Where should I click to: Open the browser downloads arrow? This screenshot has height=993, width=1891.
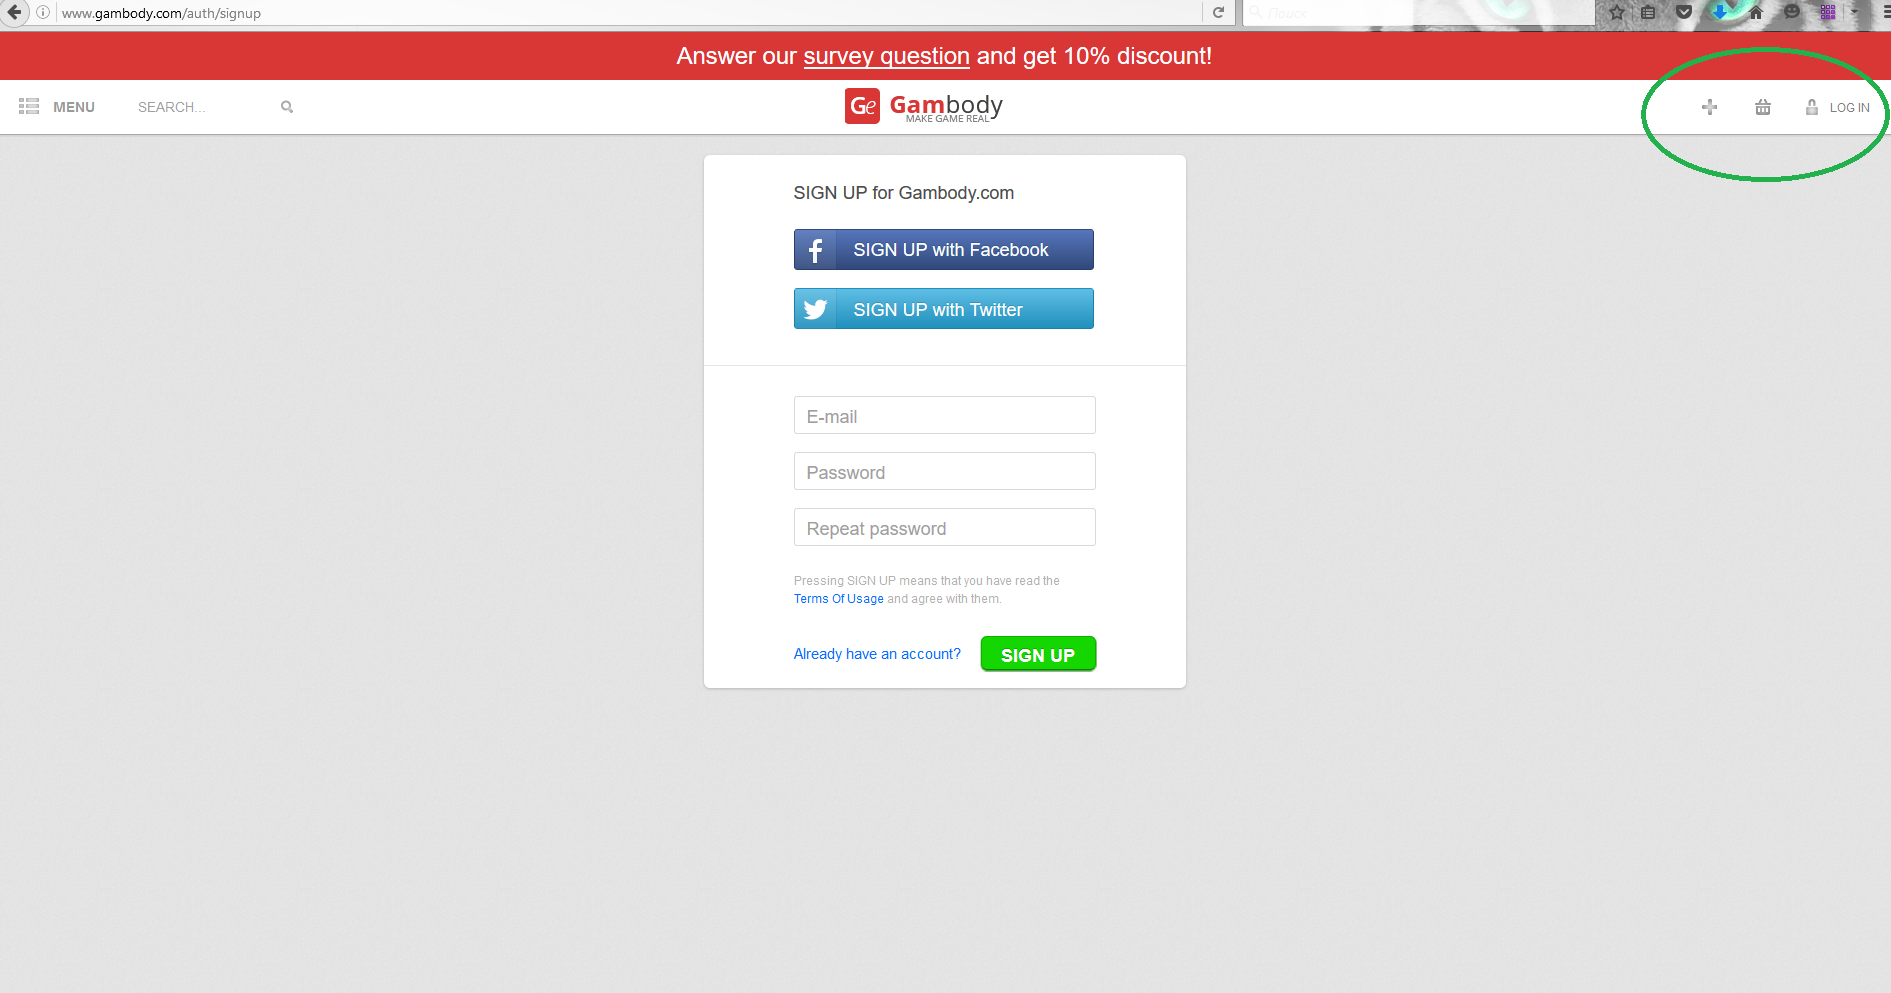[x=1720, y=13]
